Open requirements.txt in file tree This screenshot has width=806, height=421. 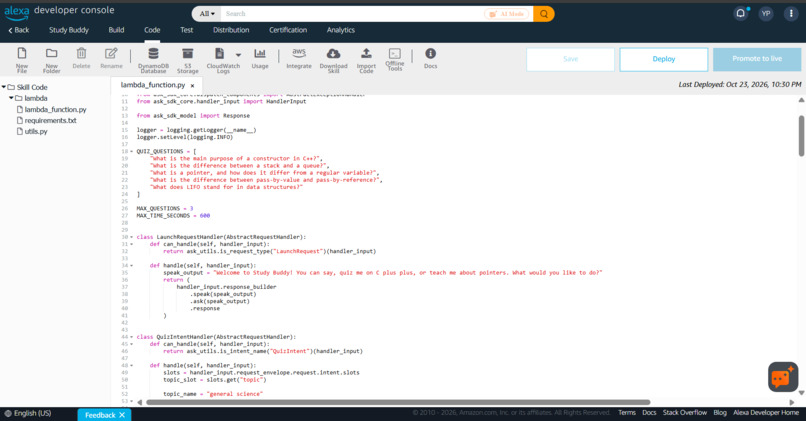tap(50, 120)
